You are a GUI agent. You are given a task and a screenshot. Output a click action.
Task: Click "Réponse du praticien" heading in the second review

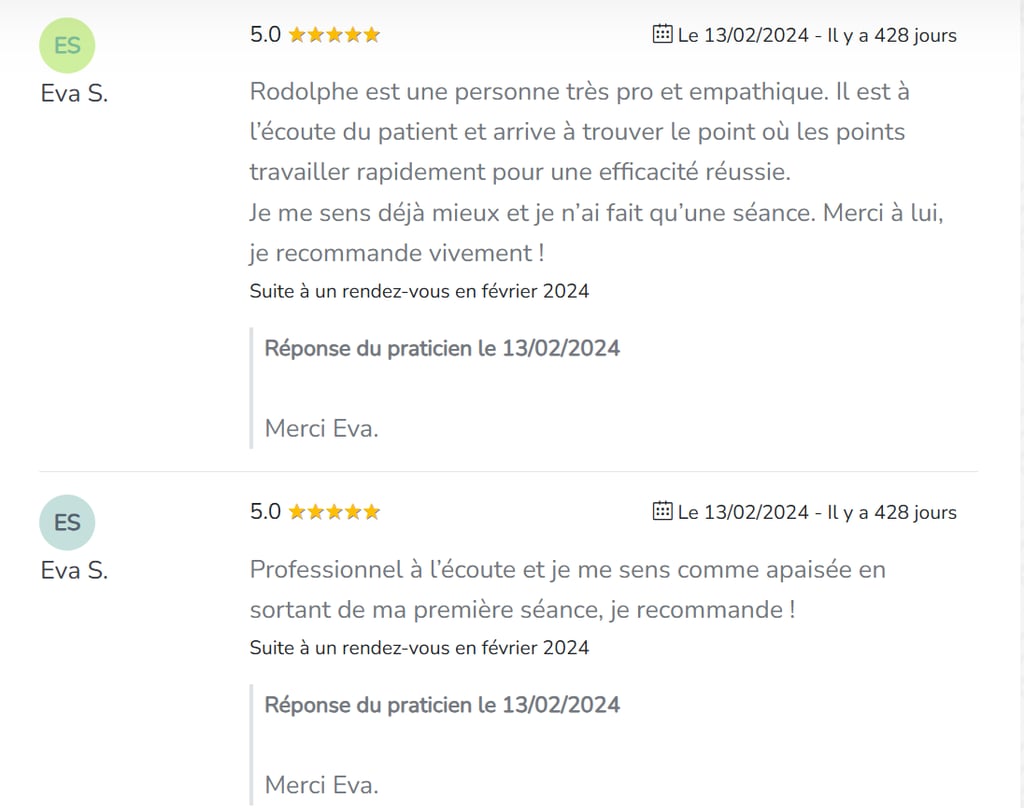(442, 705)
